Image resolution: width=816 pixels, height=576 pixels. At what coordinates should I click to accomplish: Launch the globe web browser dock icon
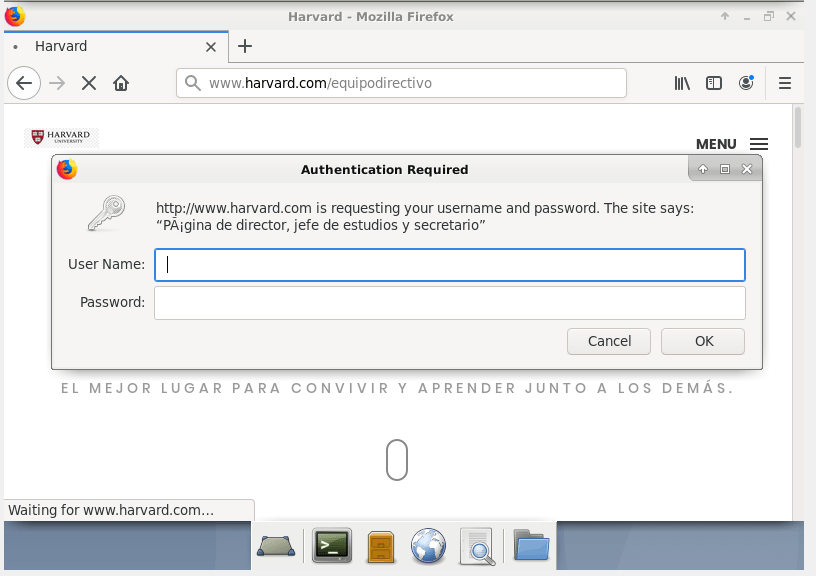429,546
